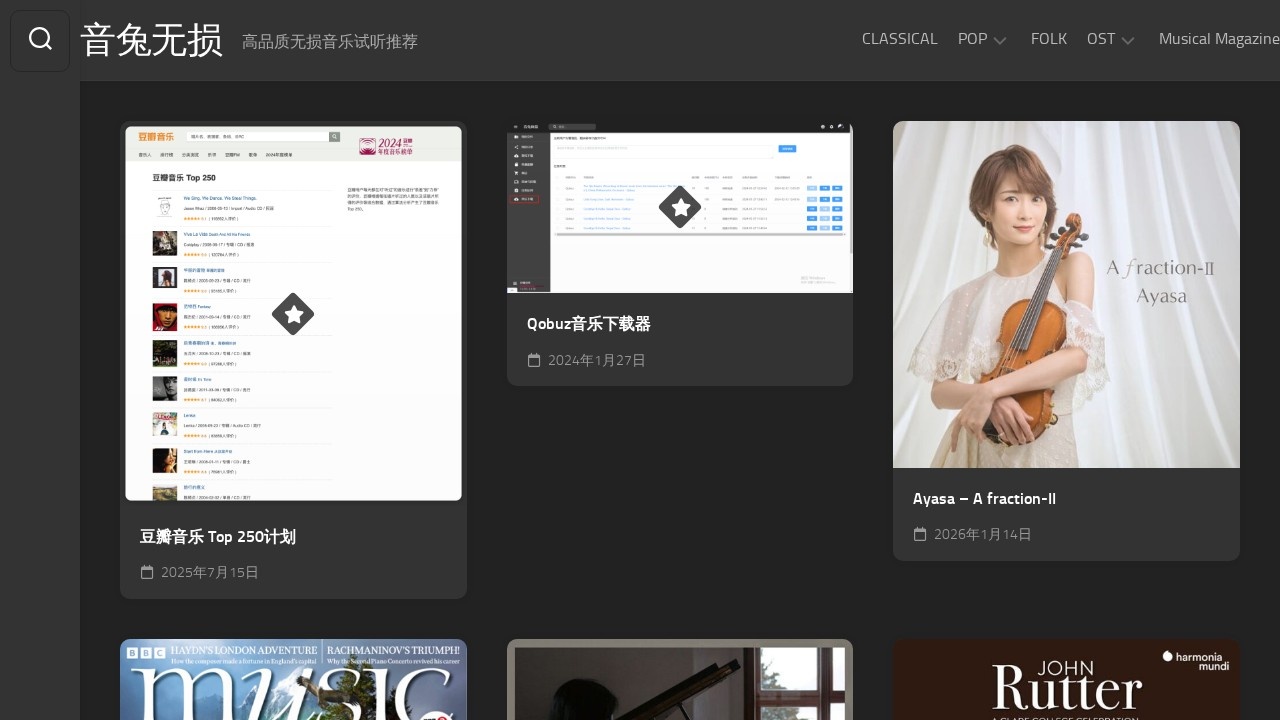Screen dimensions: 1280x720
Task: Click the 音兔无损 site title
Action: click(151, 40)
